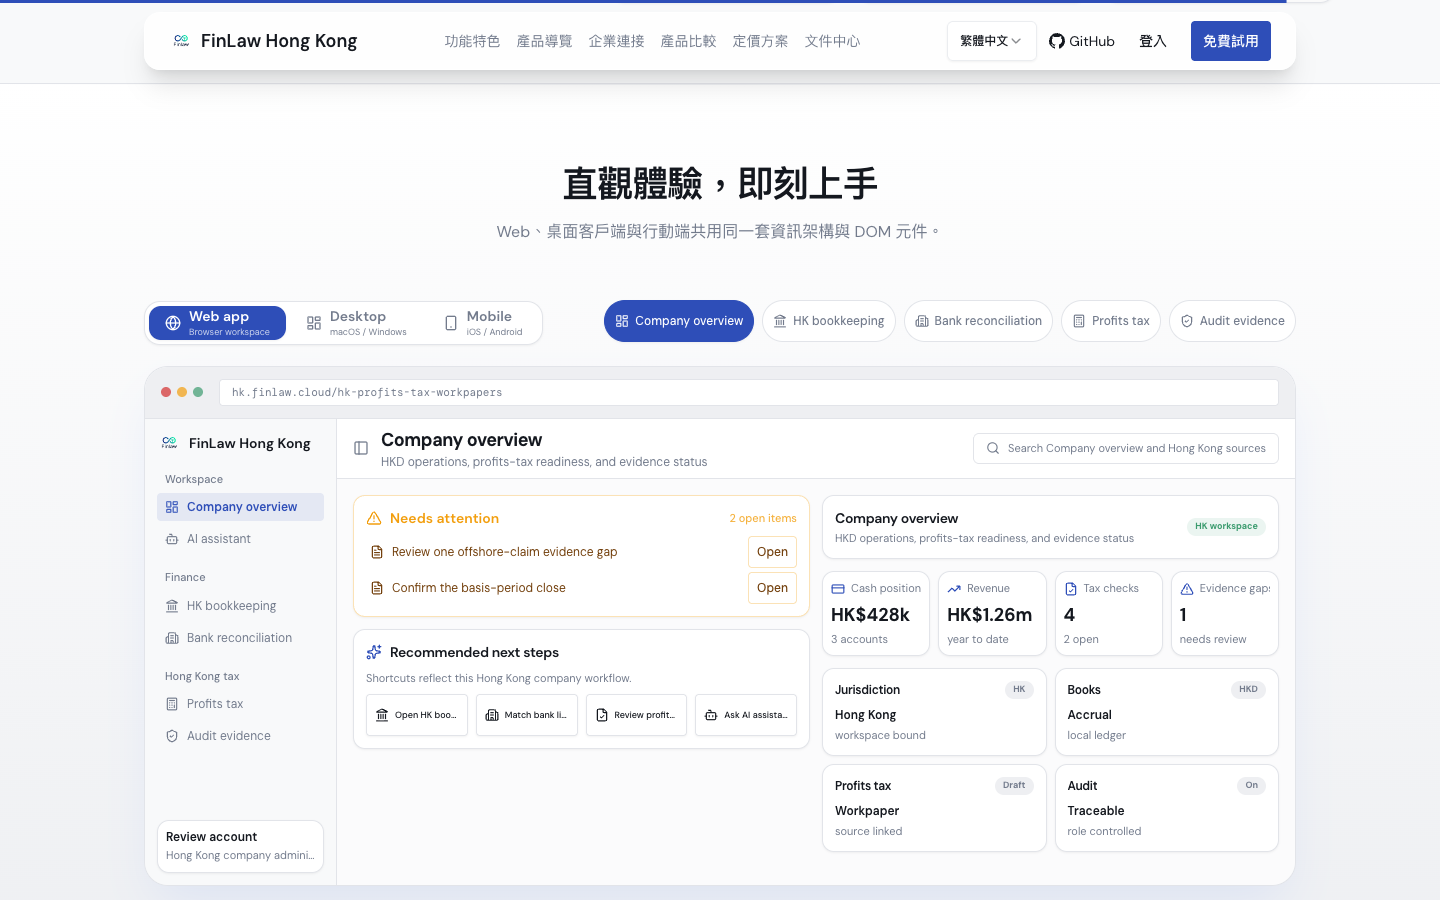Select the Profits tax pill tab
1440x900 pixels.
[x=1111, y=321]
